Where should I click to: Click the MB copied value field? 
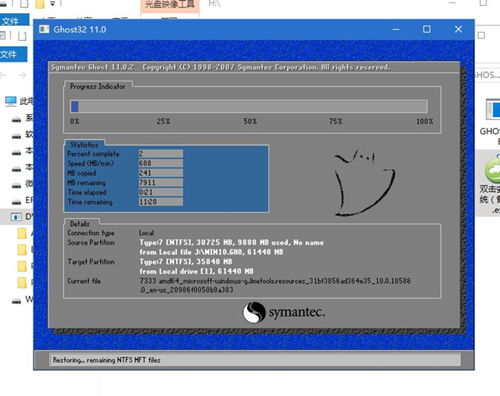[x=161, y=173]
